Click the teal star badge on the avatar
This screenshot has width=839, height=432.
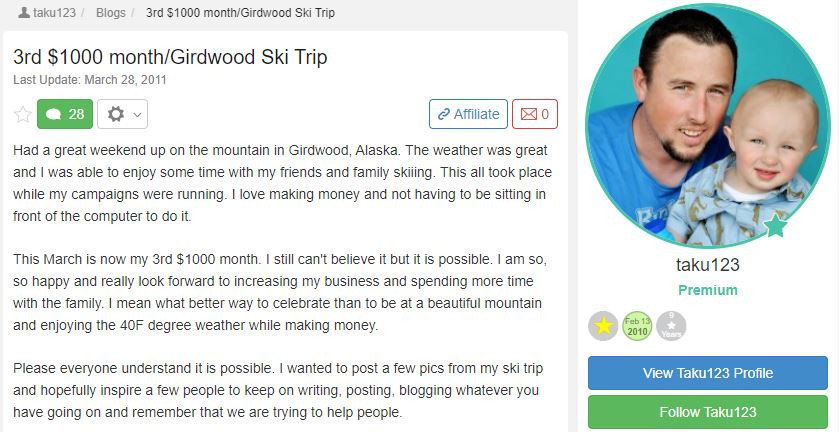[x=775, y=225]
